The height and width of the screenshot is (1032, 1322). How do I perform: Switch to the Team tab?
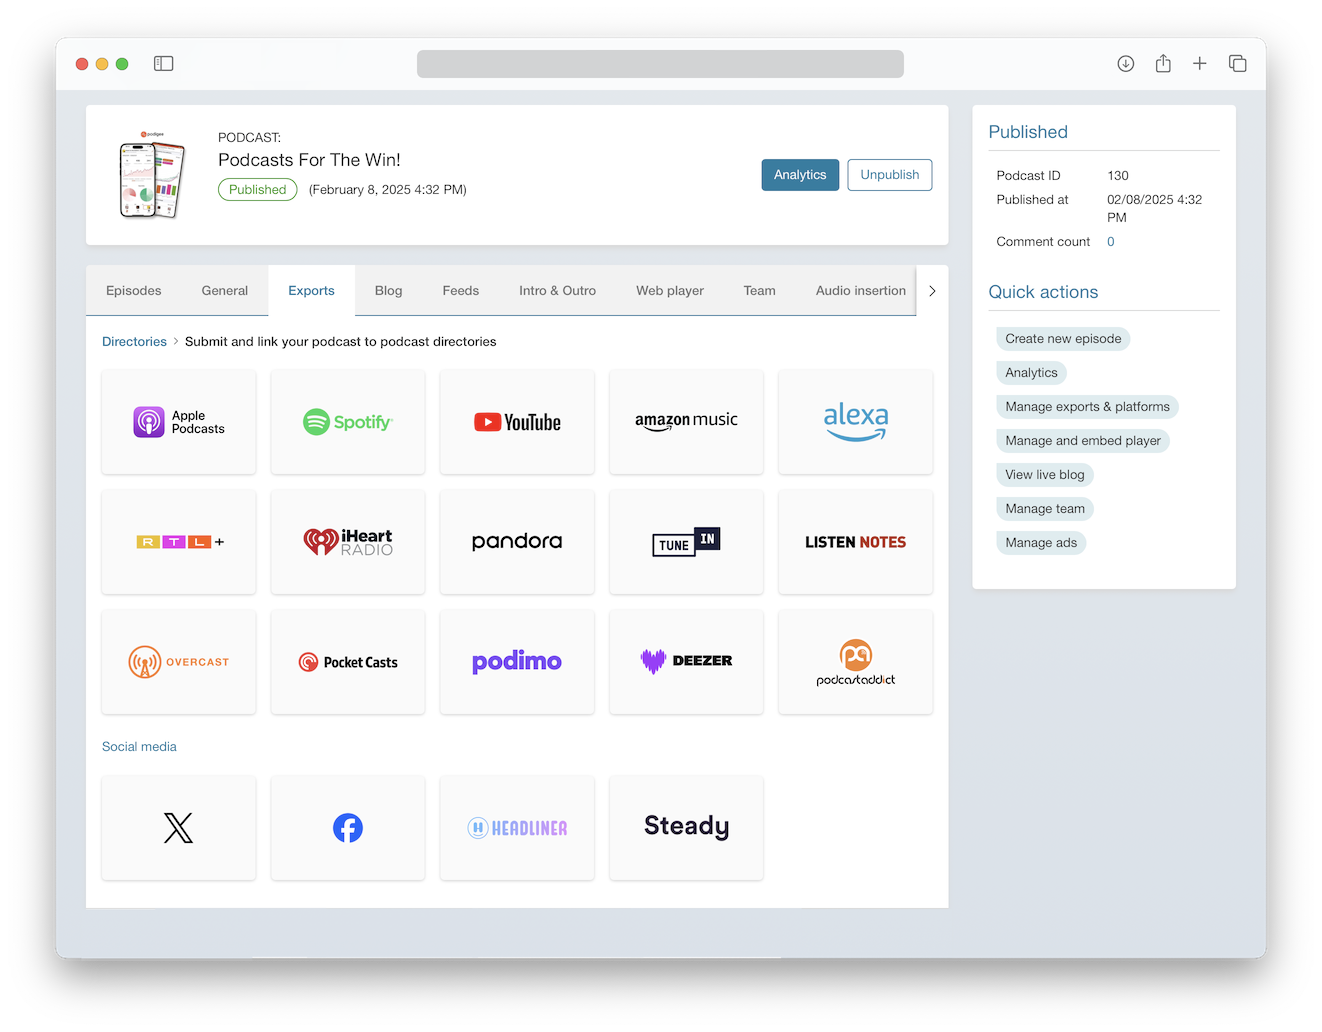(760, 291)
